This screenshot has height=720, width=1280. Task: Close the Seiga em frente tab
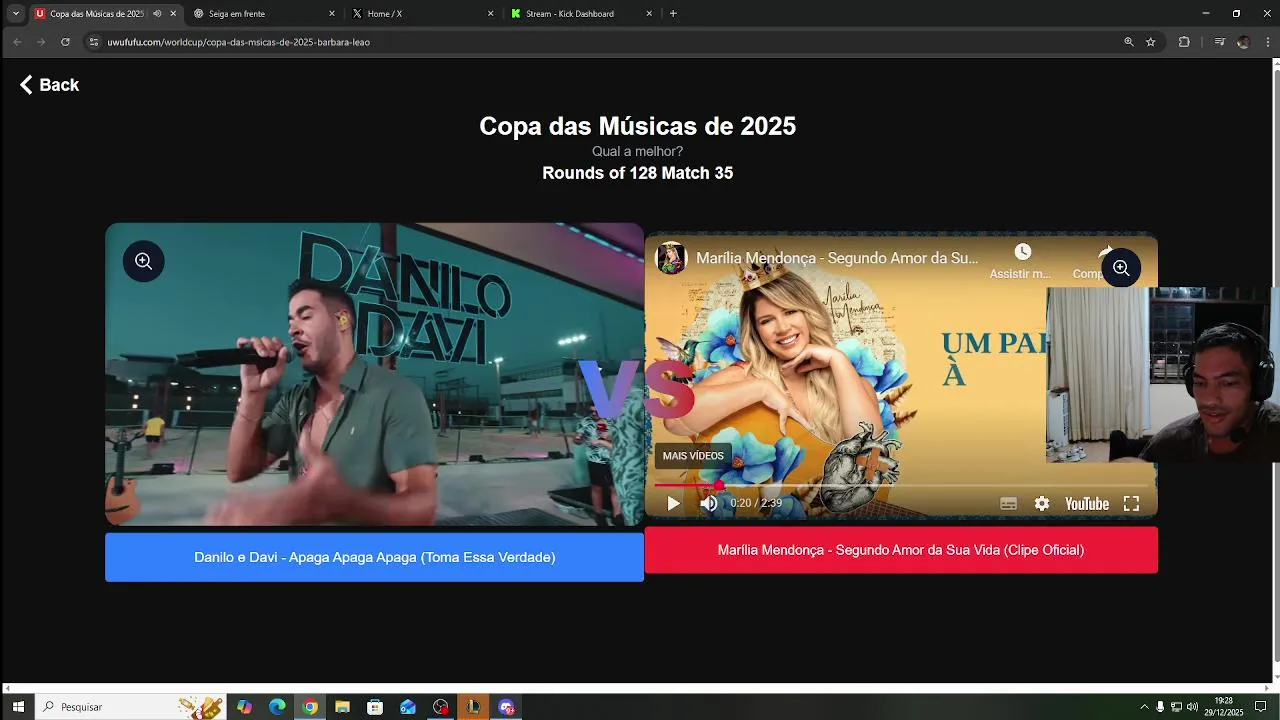[x=332, y=14]
